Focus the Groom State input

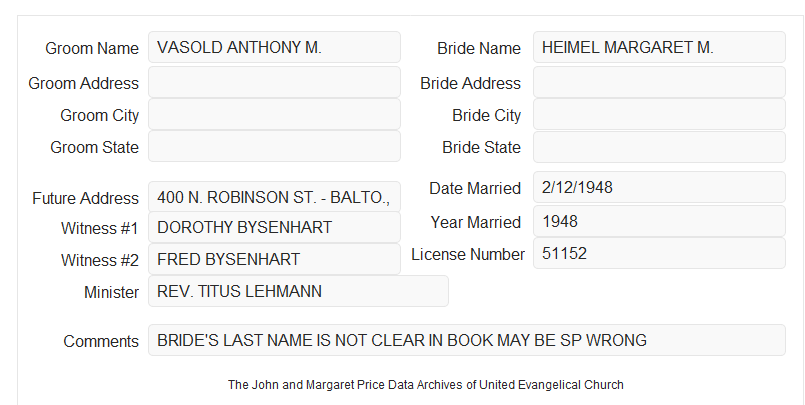[x=274, y=146]
